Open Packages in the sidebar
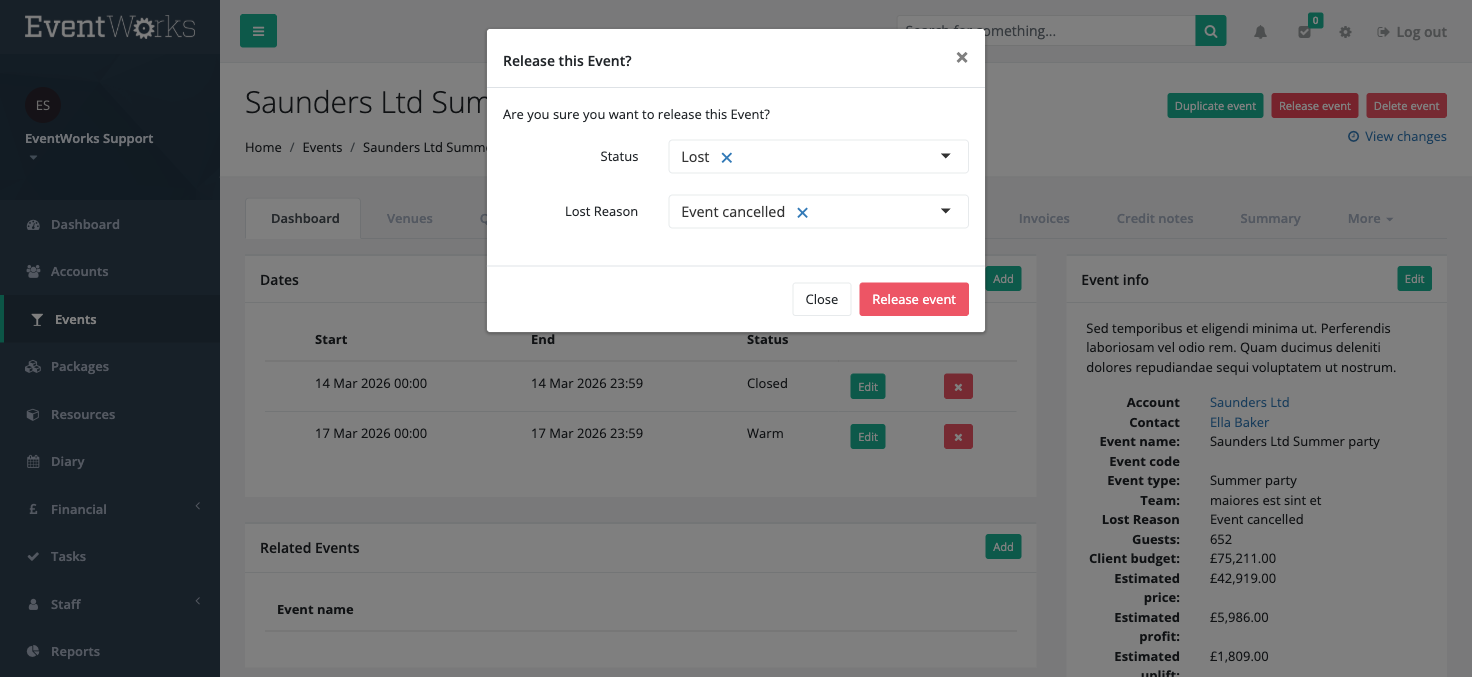The width and height of the screenshot is (1472, 677). [x=110, y=366]
